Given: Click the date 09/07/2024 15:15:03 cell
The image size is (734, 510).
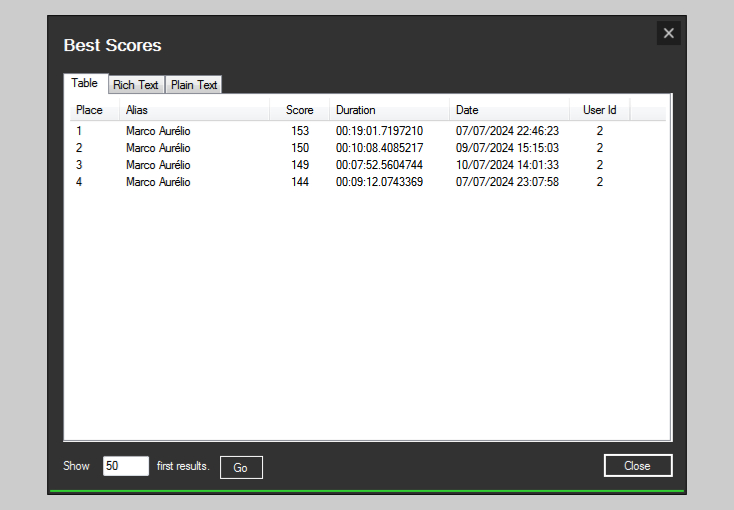Looking at the screenshot, I should coord(507,148).
